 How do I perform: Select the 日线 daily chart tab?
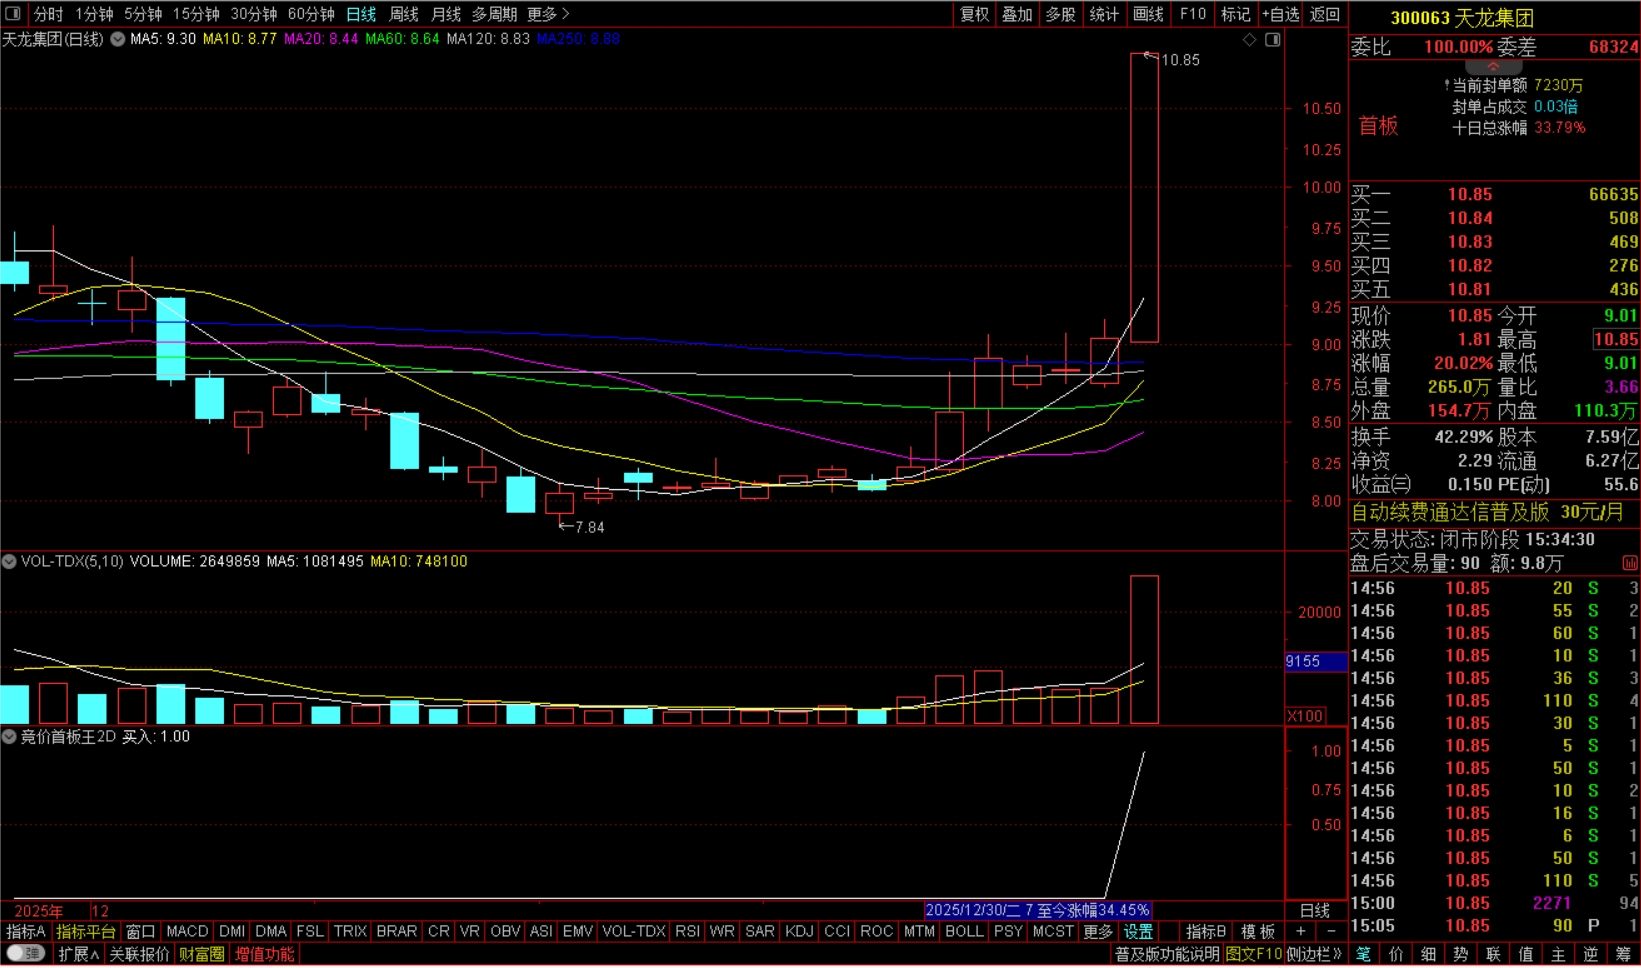click(361, 14)
